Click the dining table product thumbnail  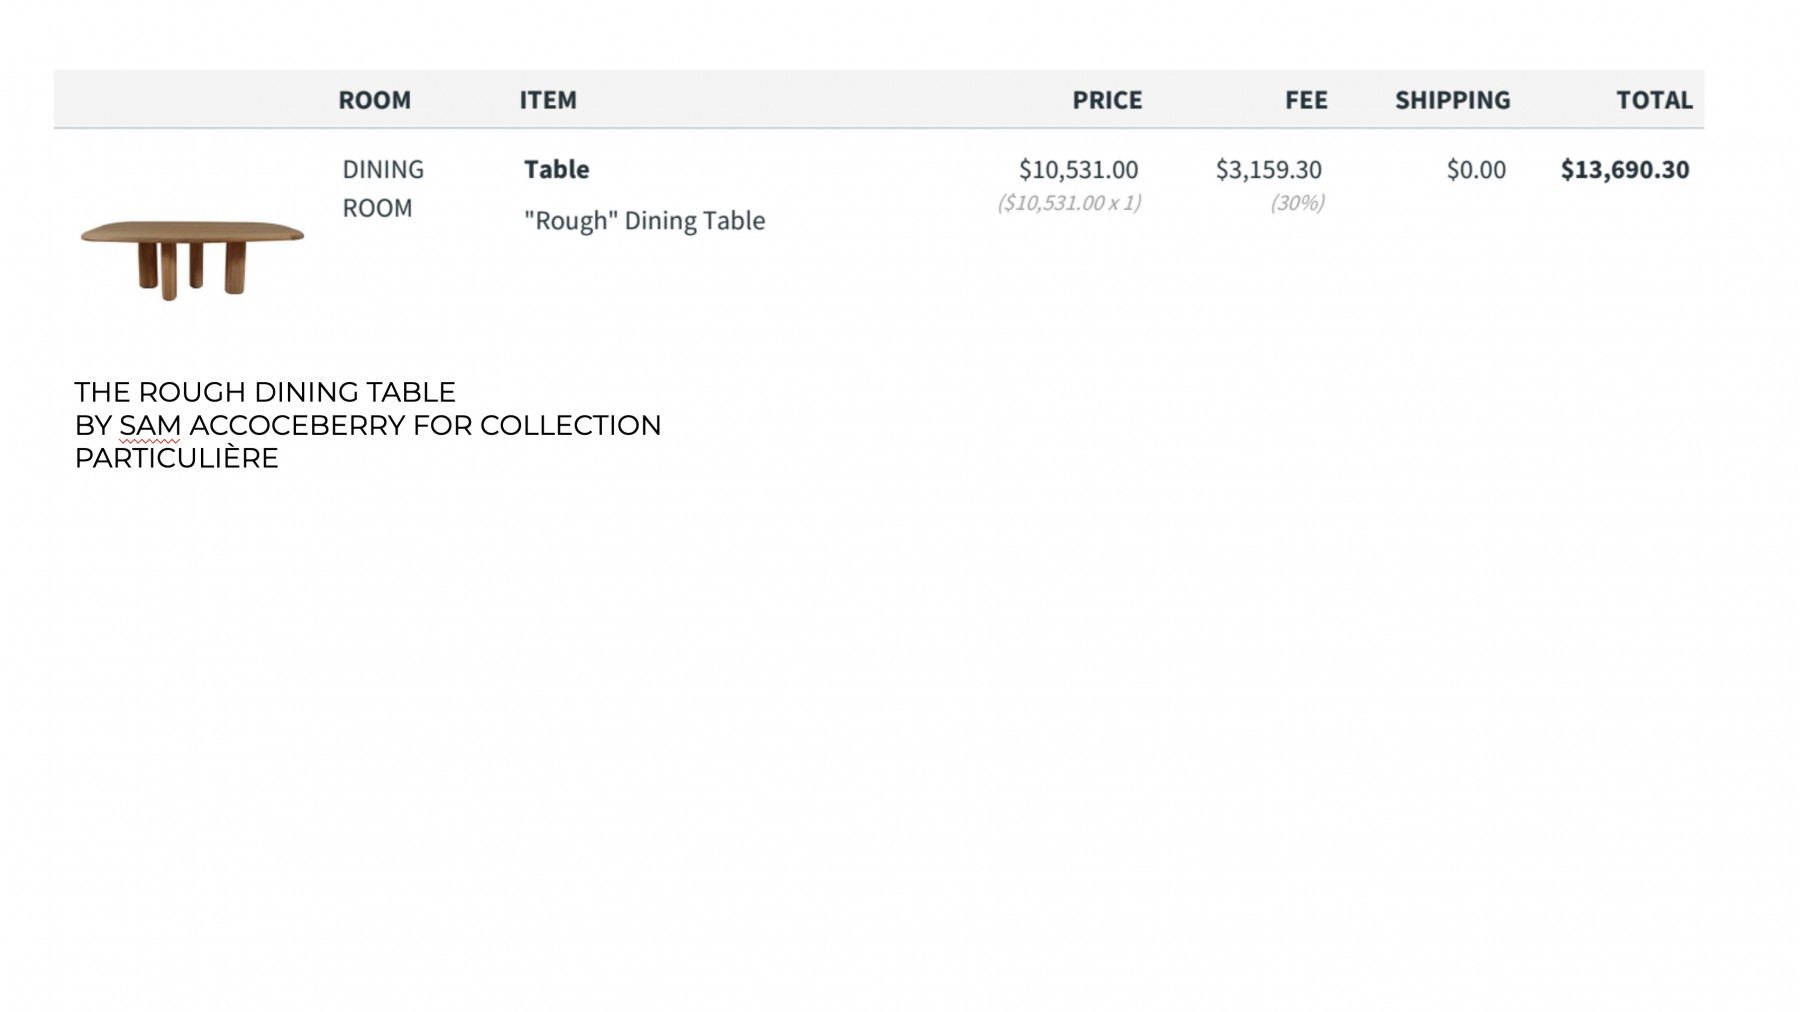pos(192,258)
